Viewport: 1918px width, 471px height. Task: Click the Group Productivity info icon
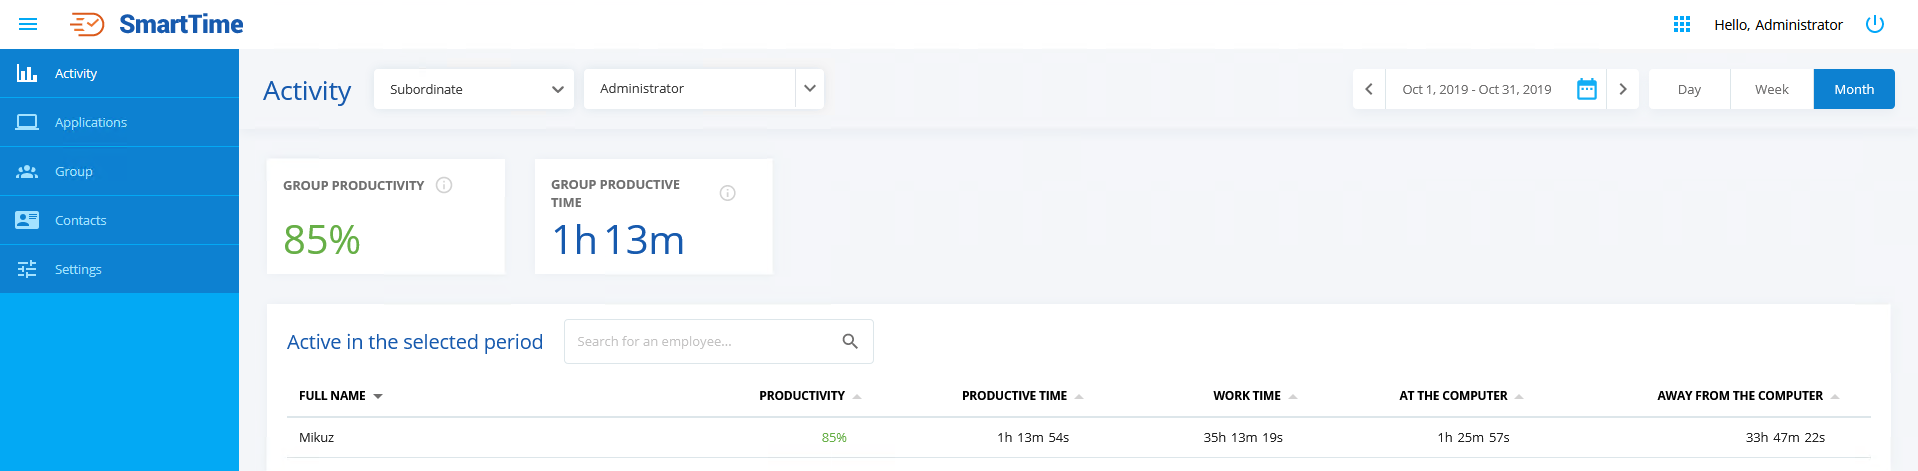[445, 185]
